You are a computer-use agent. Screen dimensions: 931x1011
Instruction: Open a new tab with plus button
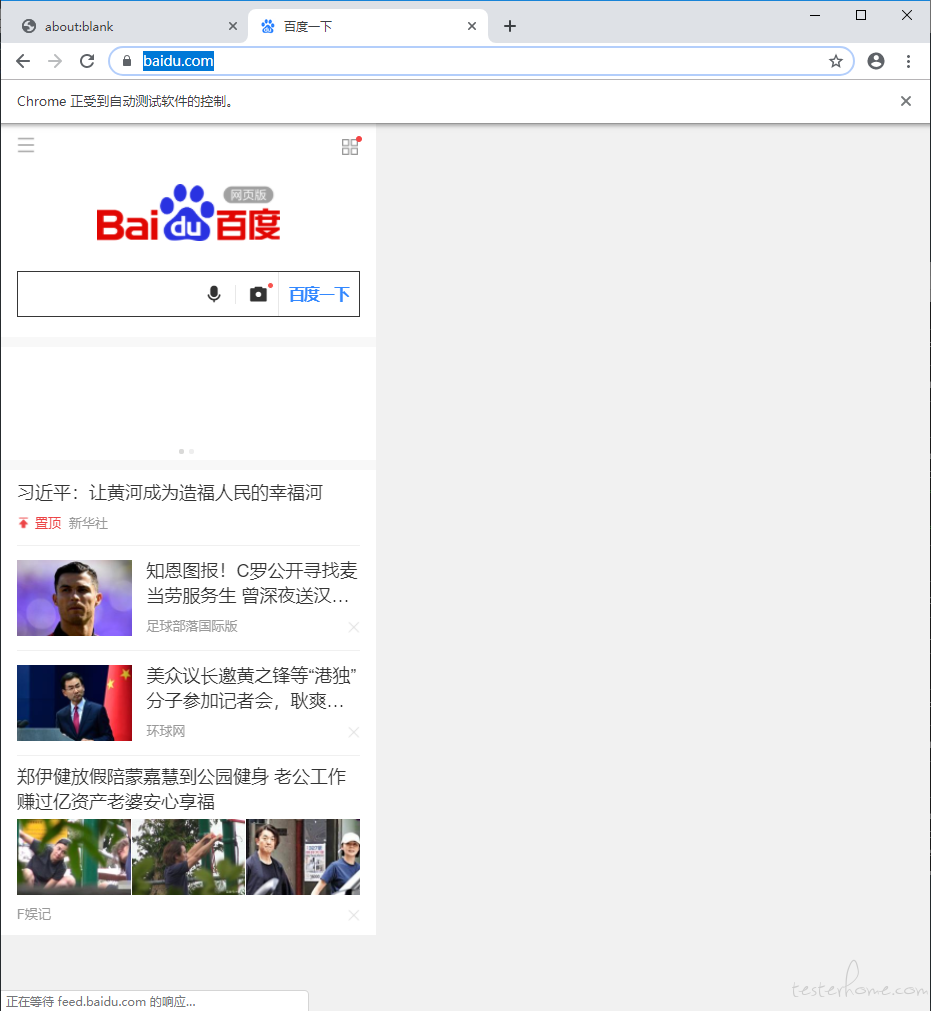pos(510,26)
